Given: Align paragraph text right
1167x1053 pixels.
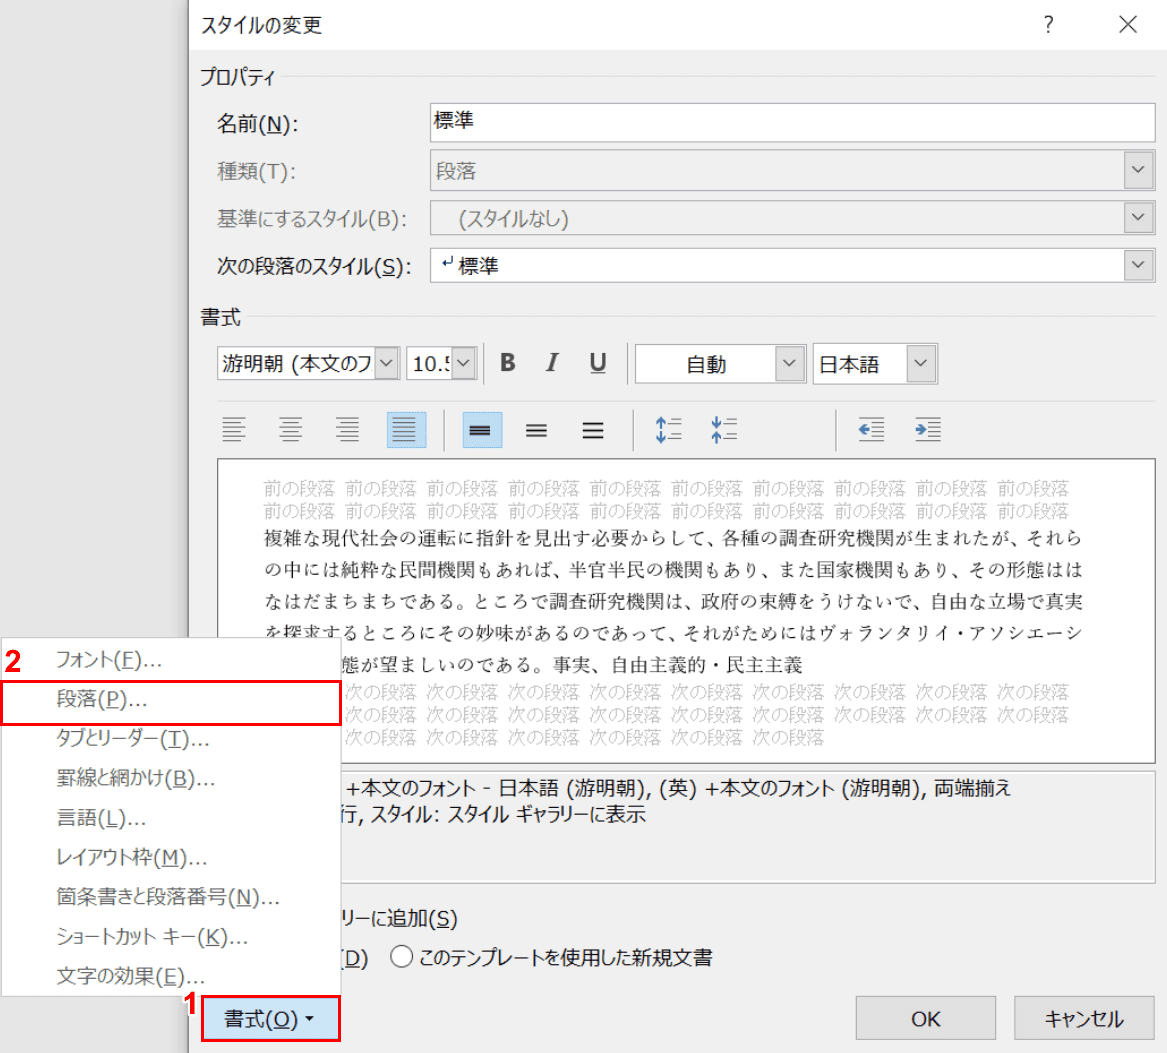Looking at the screenshot, I should pos(347,430).
